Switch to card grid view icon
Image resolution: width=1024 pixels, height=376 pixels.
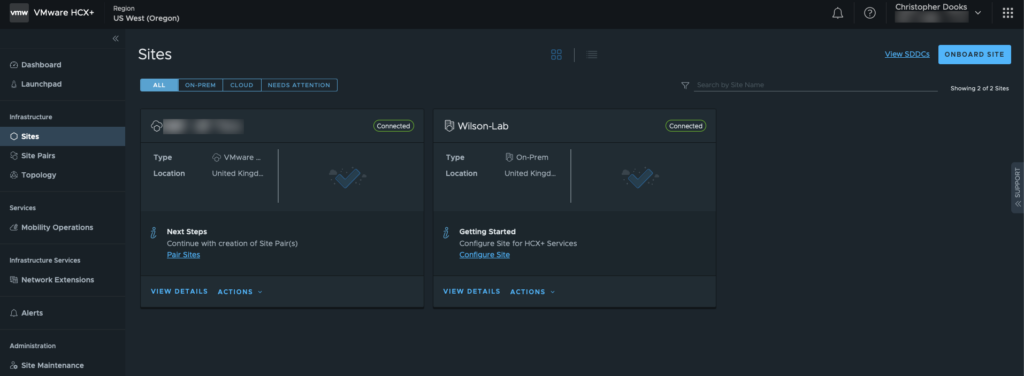556,55
